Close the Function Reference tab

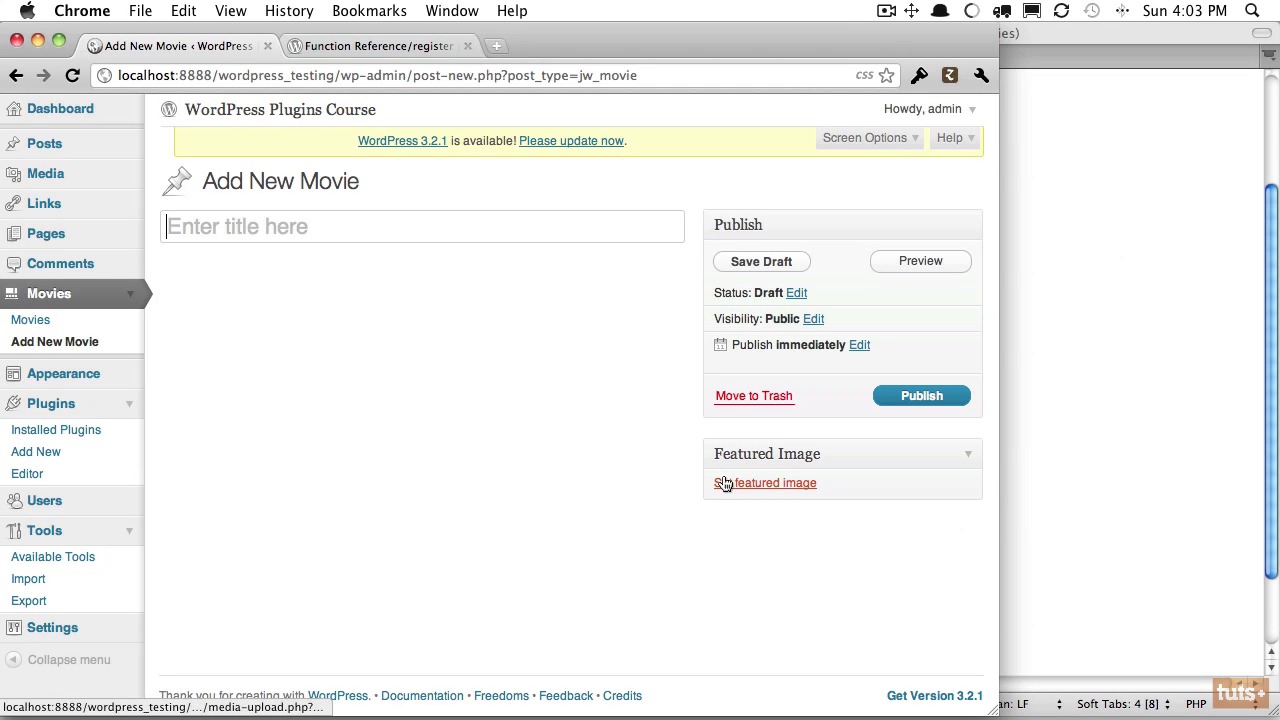(467, 46)
